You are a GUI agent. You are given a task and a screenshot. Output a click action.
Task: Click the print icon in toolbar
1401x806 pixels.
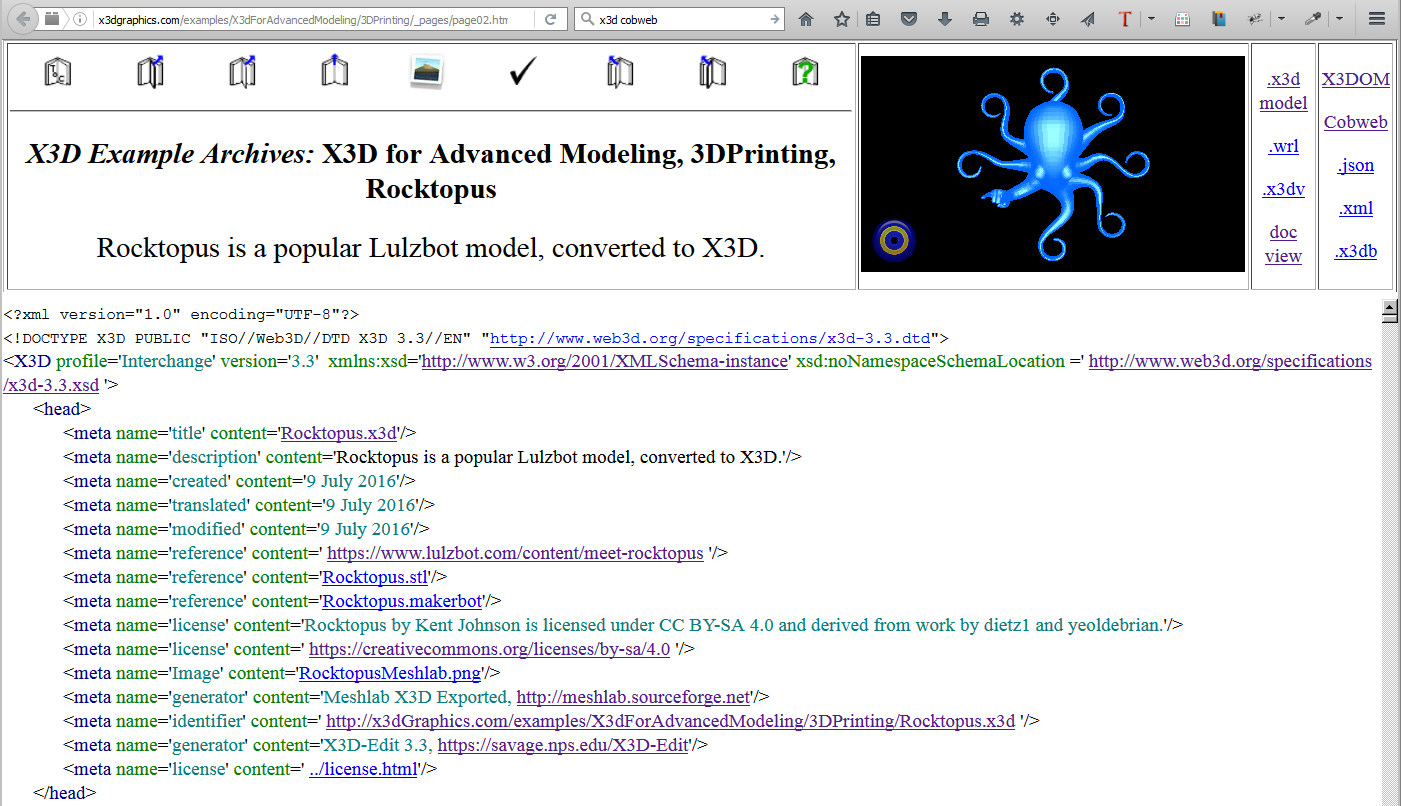click(x=981, y=19)
